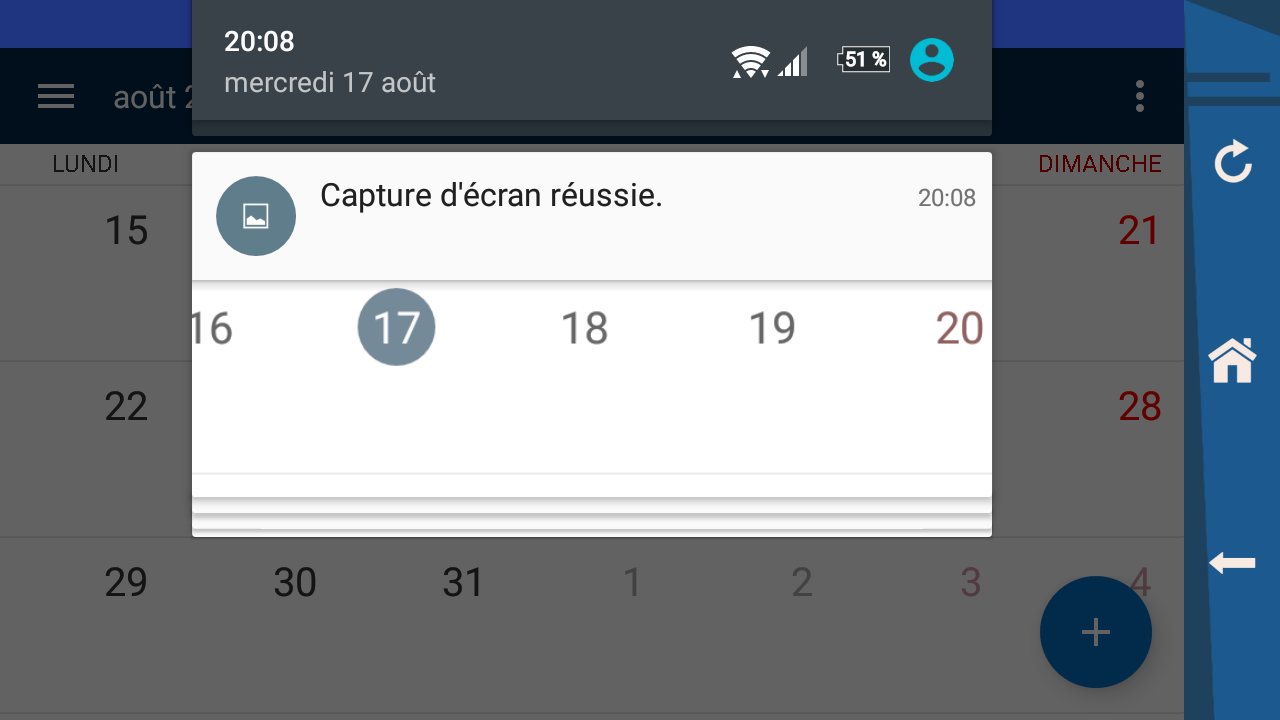Select Monday 15 in calendar
This screenshot has width=1280, height=720.
pos(126,231)
